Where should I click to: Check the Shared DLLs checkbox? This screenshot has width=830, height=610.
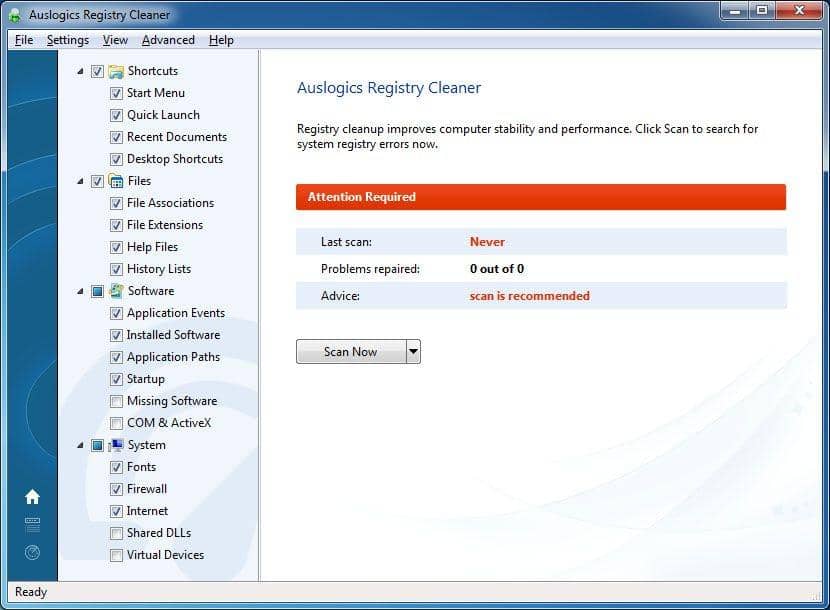(x=117, y=533)
